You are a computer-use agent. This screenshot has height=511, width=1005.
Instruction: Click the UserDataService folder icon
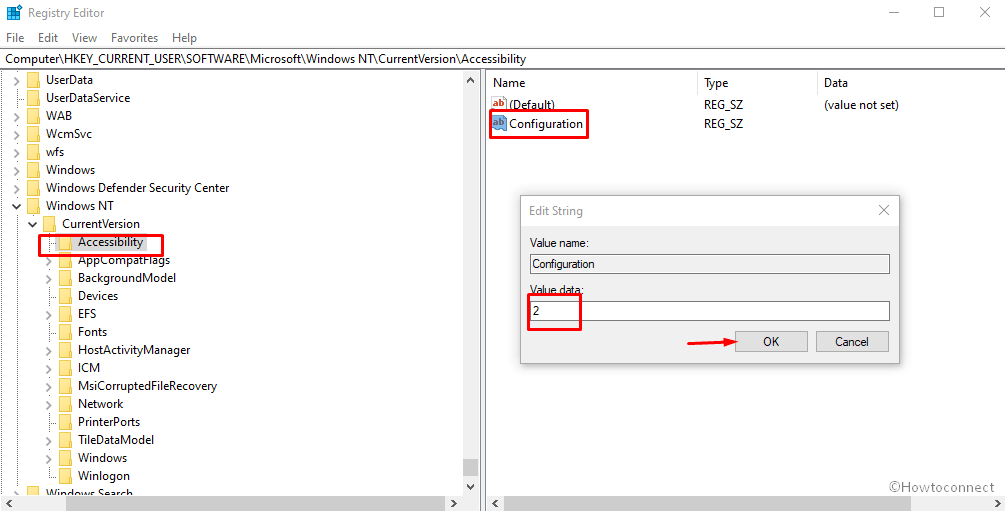(33, 98)
